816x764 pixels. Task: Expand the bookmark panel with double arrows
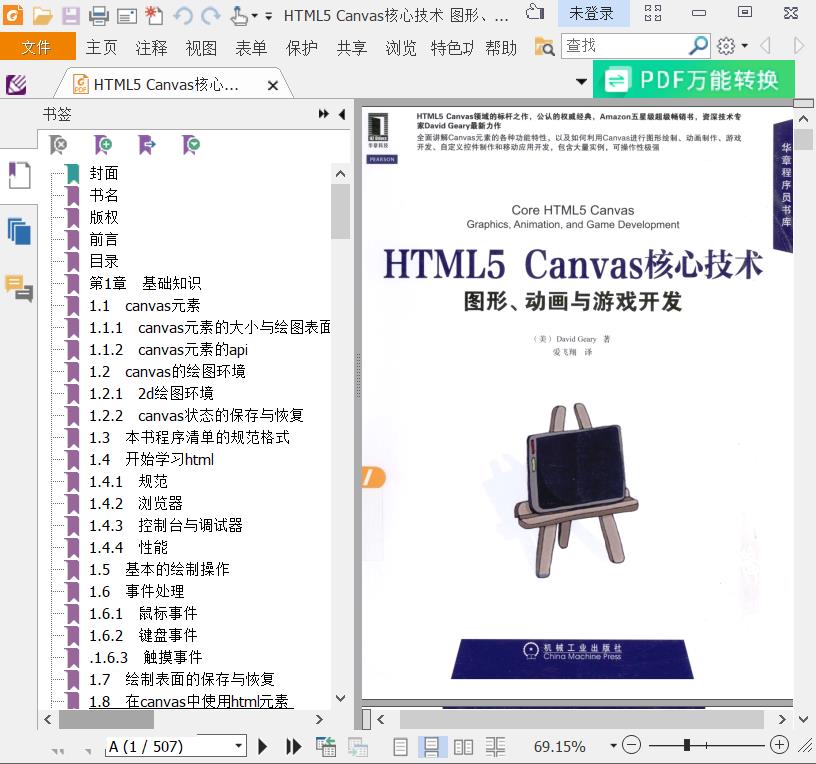(x=324, y=113)
